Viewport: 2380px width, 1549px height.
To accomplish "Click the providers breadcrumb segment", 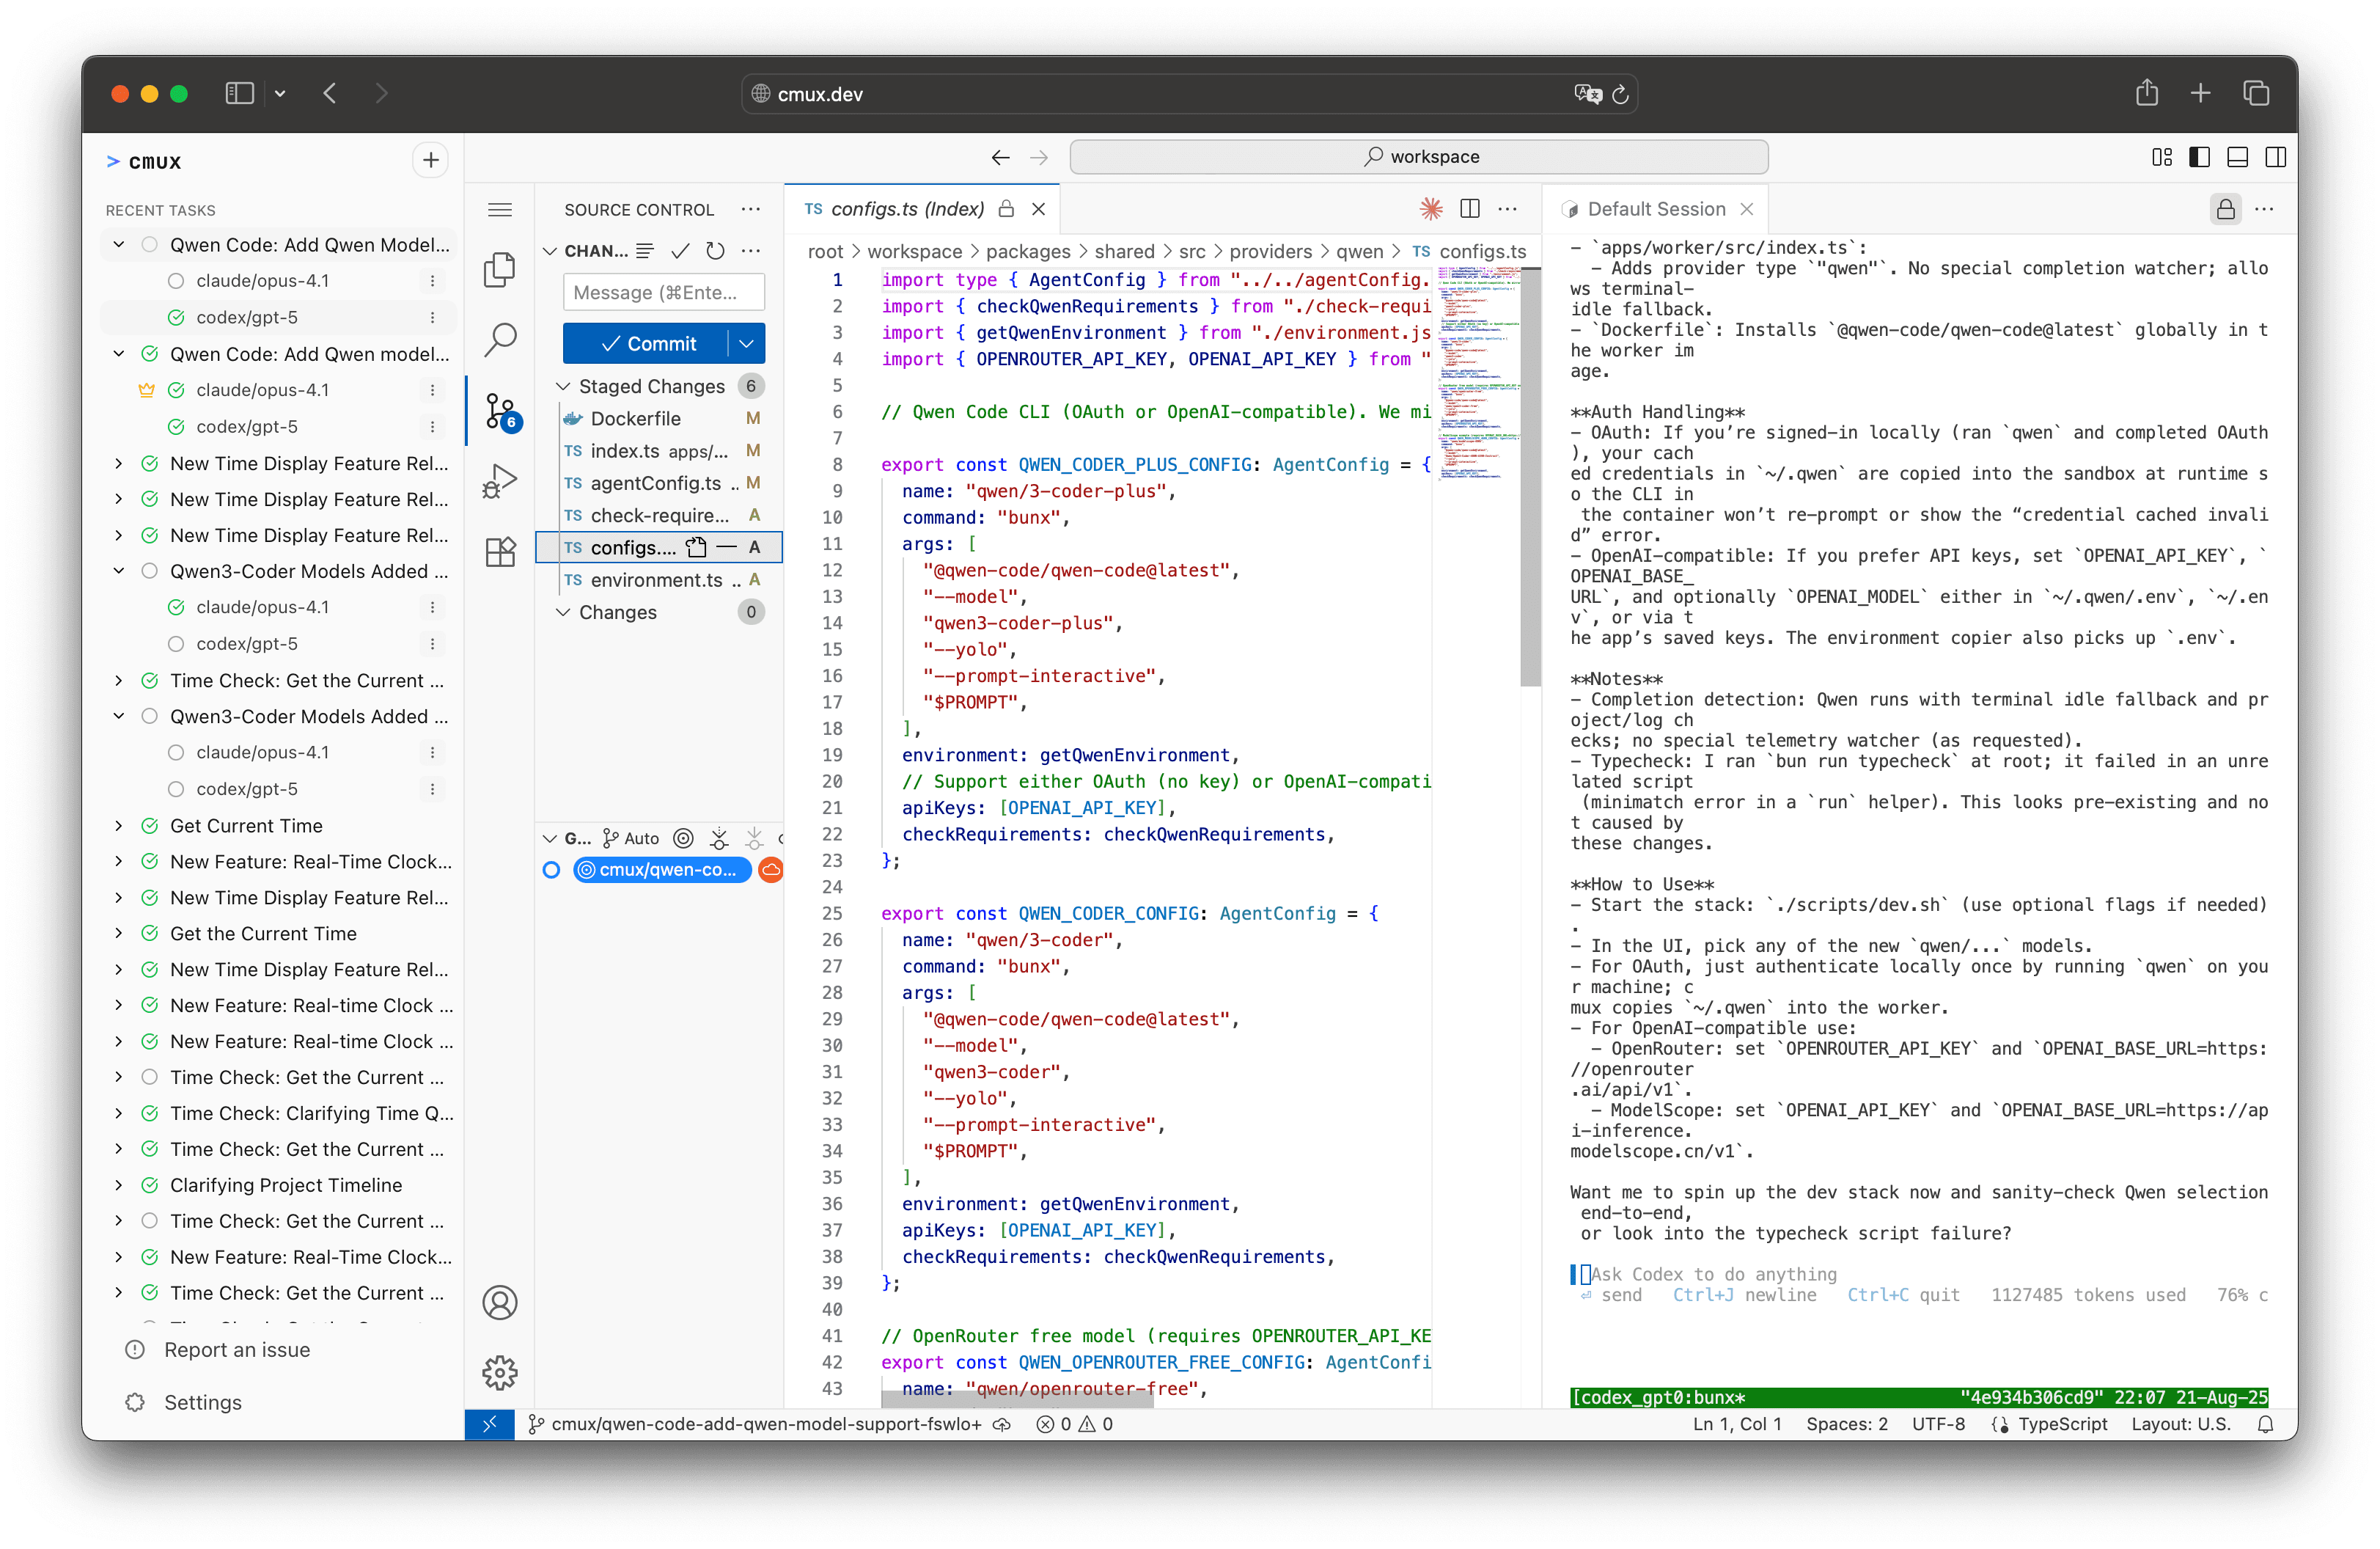I will click(x=1269, y=252).
